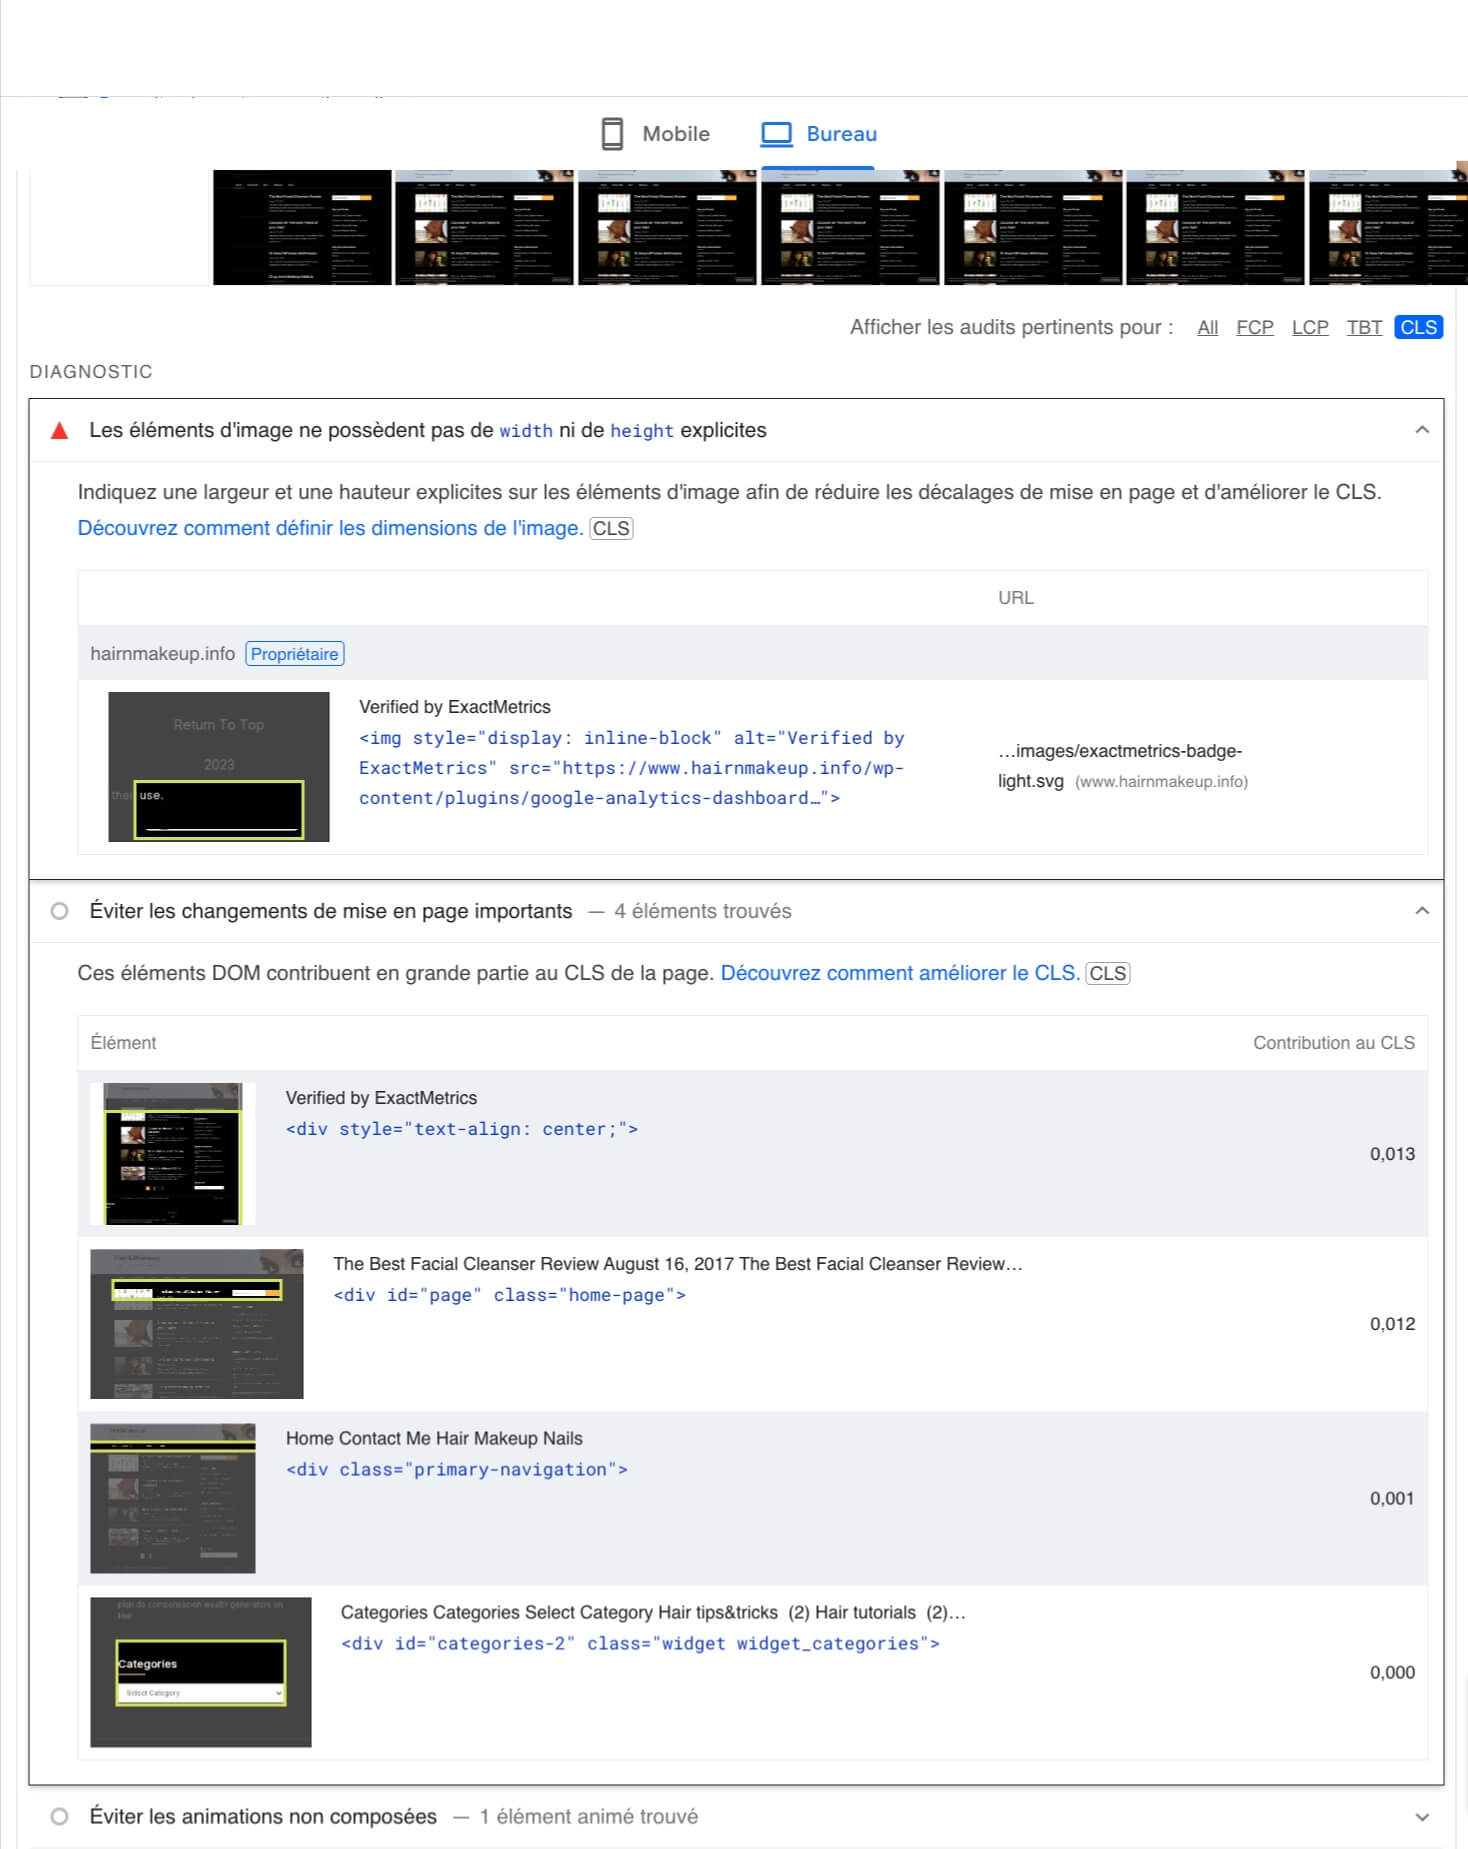
Task: Click the gray circle icon beside layout shift audit
Action: [60, 911]
